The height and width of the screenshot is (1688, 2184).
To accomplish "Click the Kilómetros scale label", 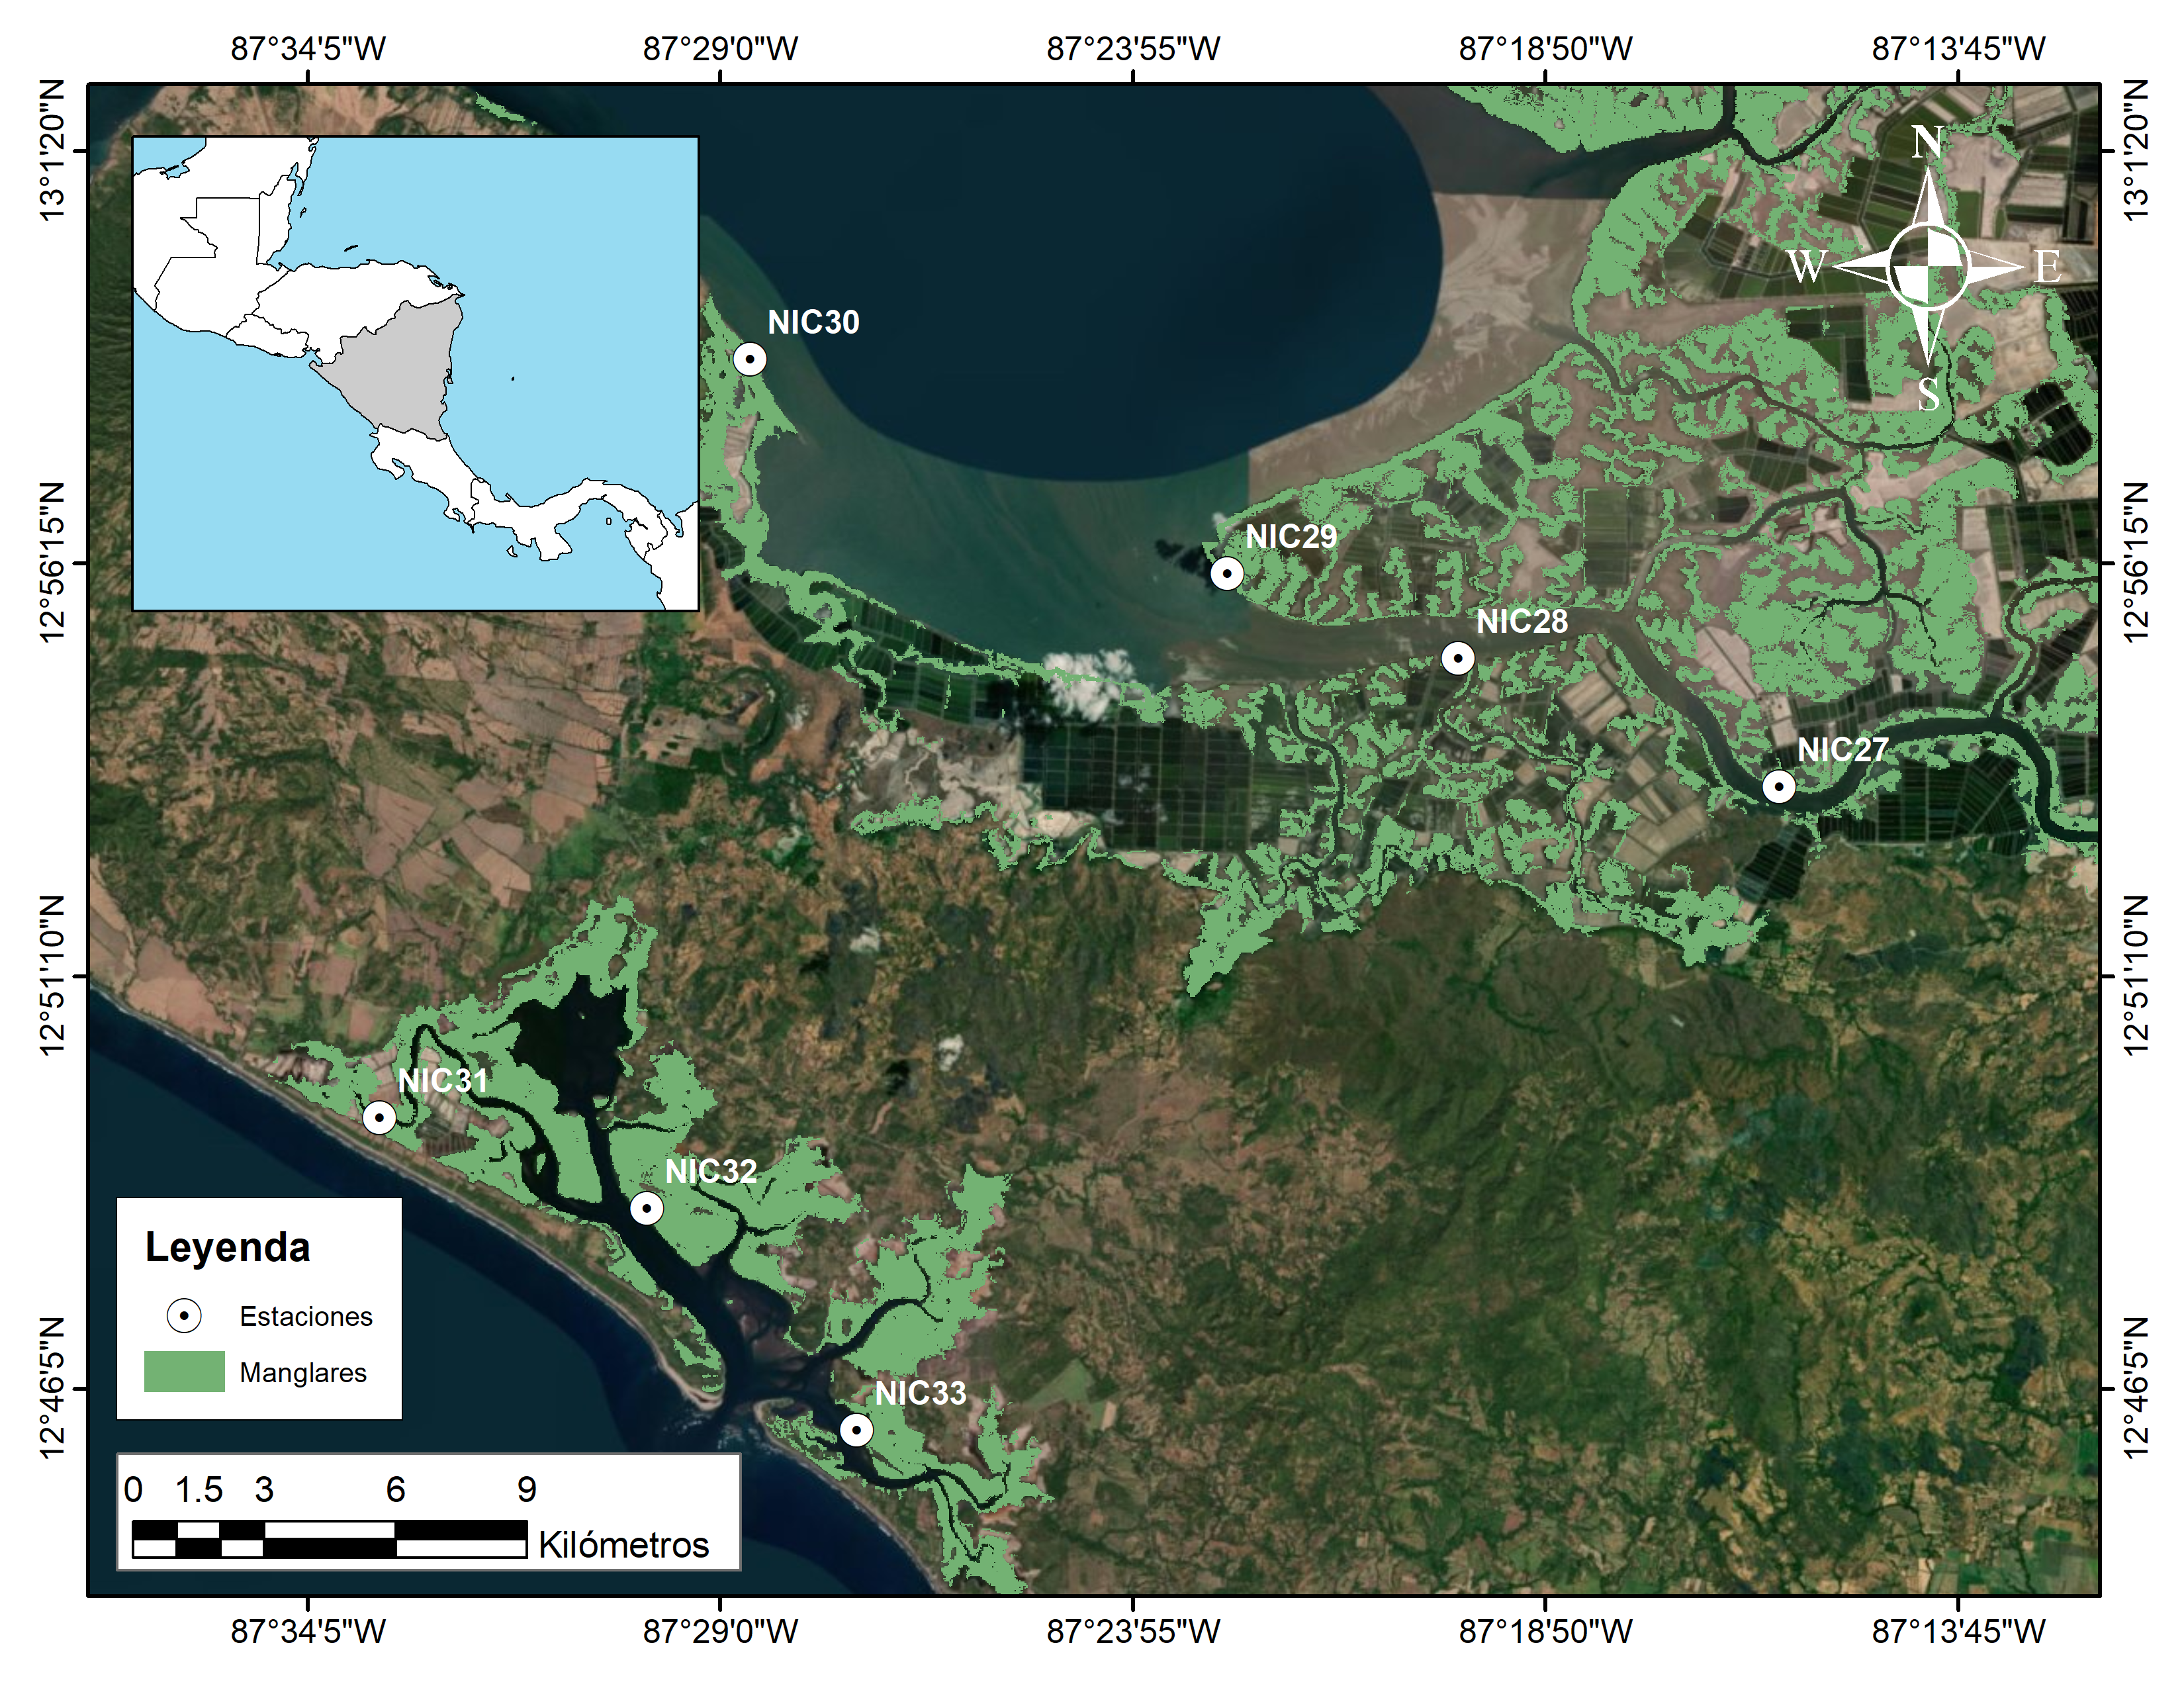I will 623,1545.
